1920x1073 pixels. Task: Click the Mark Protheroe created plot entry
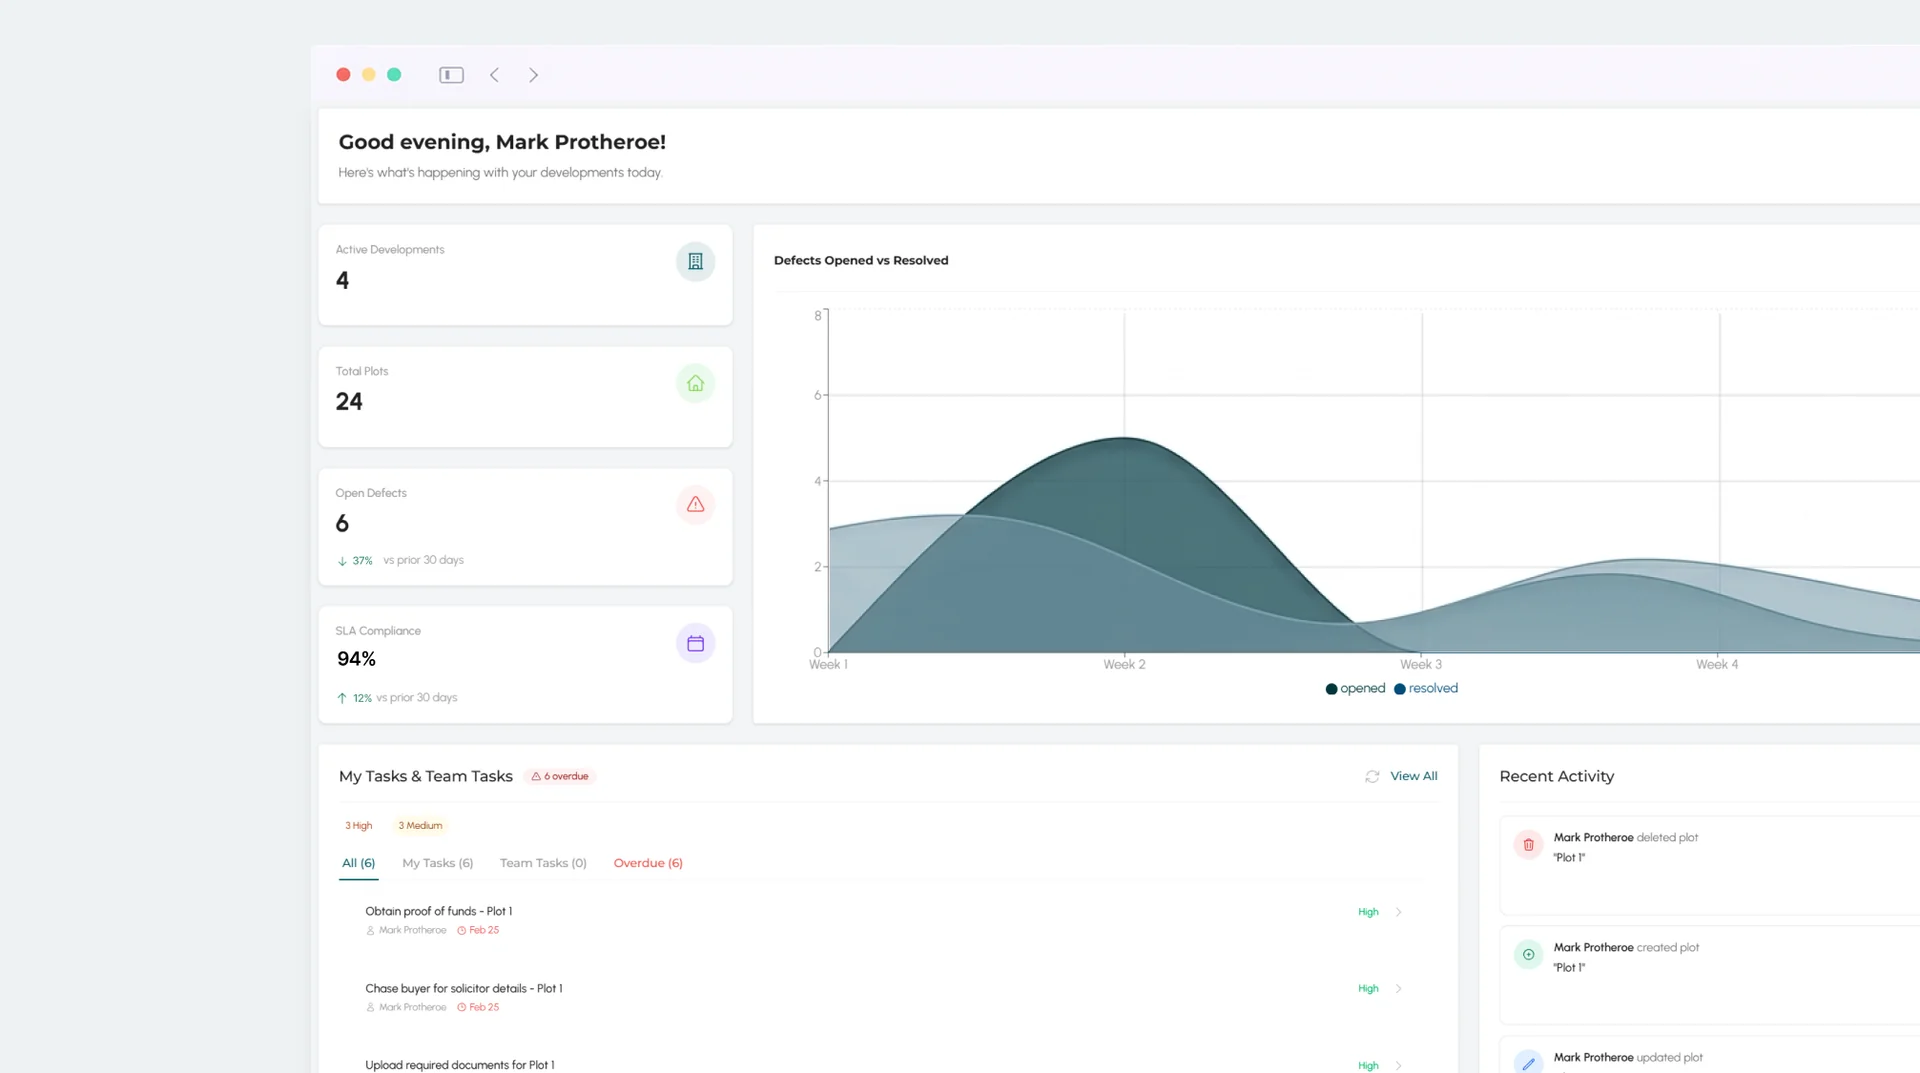pyautogui.click(x=1710, y=976)
